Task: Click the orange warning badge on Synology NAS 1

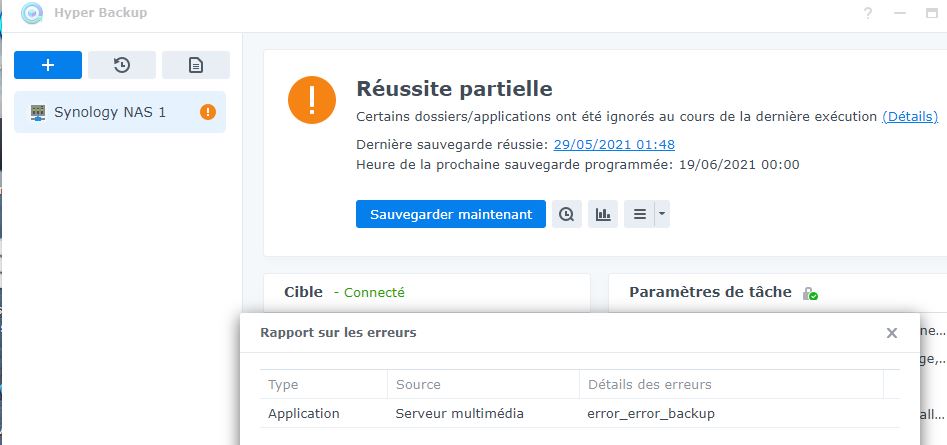Action: click(208, 112)
